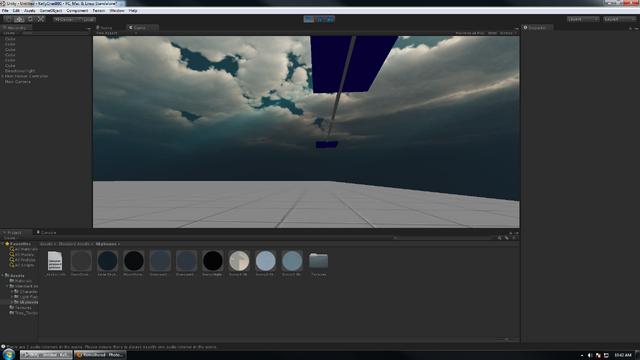Click the Play button
The height and width of the screenshot is (360, 640).
pyautogui.click(x=309, y=19)
